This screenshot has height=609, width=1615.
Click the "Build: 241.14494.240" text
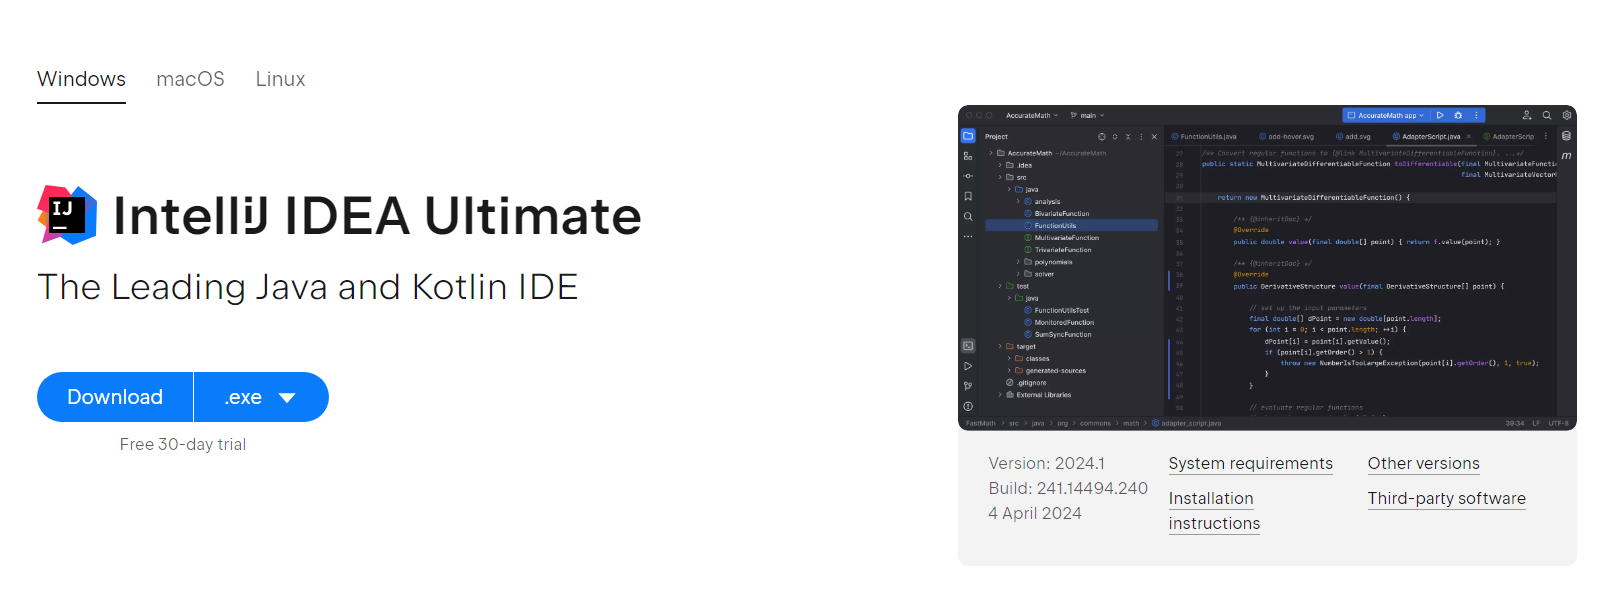coord(1068,489)
